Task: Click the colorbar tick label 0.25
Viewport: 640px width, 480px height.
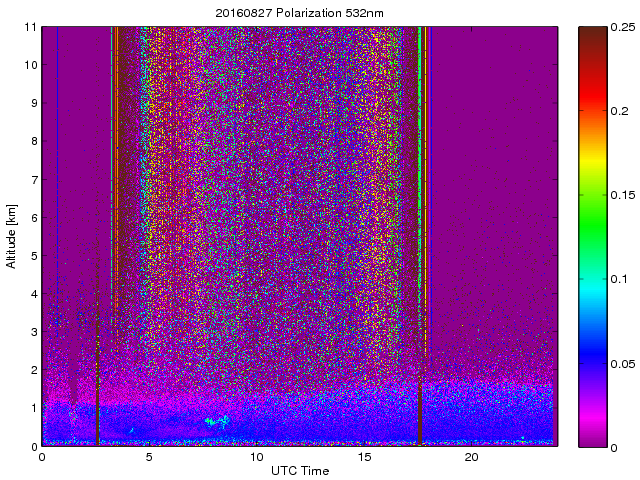Action: coord(624,27)
